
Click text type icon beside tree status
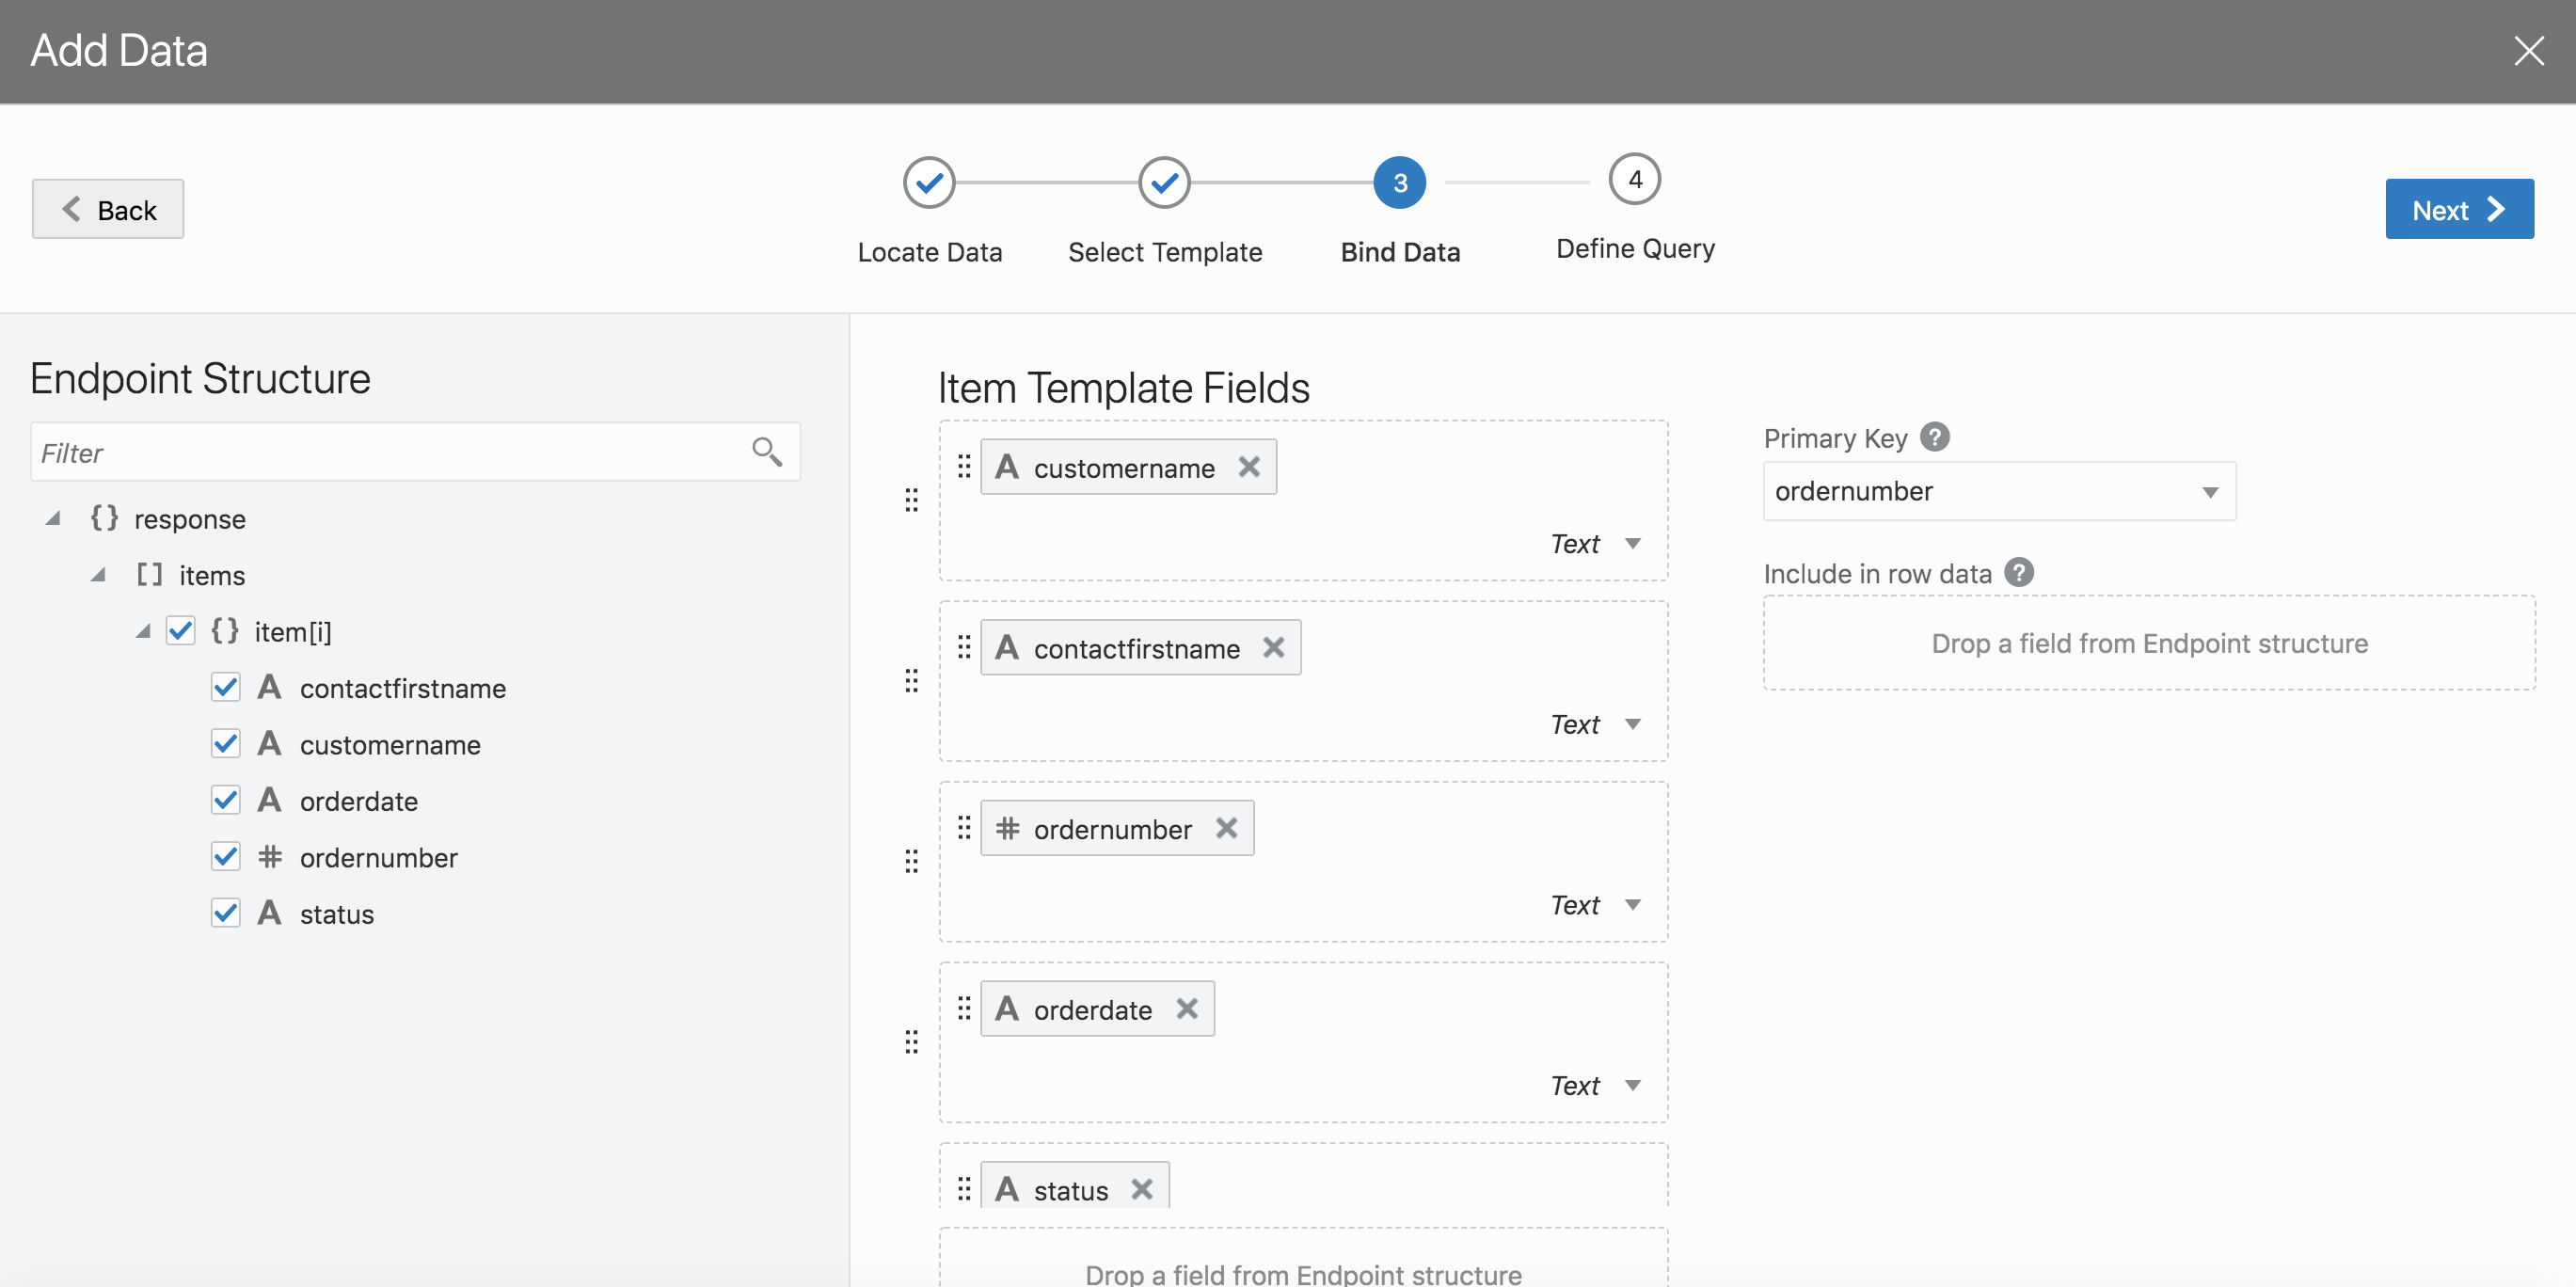click(x=269, y=912)
